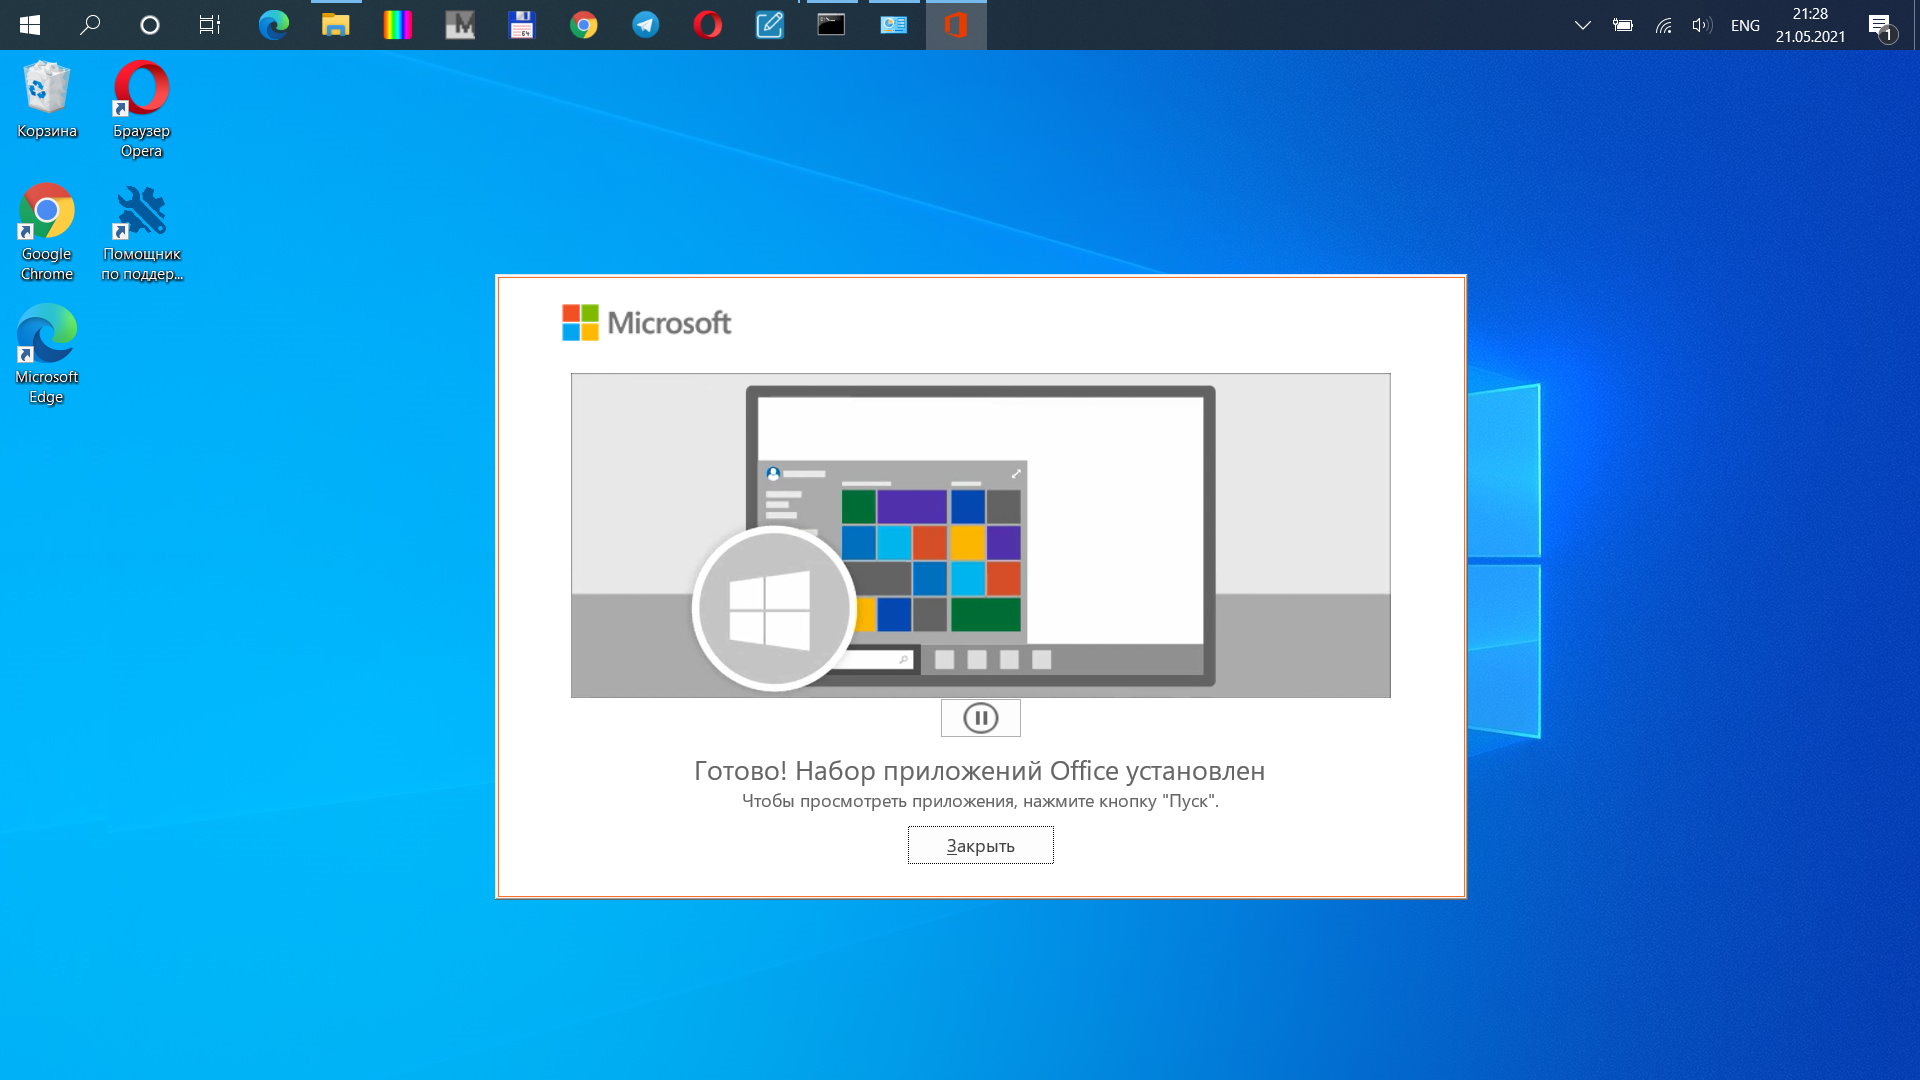The height and width of the screenshot is (1080, 1920).
Task: Open File Explorer from the taskbar
Action: tap(335, 25)
